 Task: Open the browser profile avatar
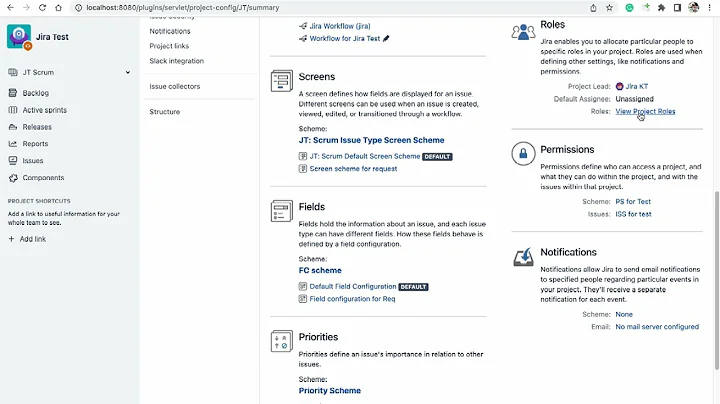693,8
